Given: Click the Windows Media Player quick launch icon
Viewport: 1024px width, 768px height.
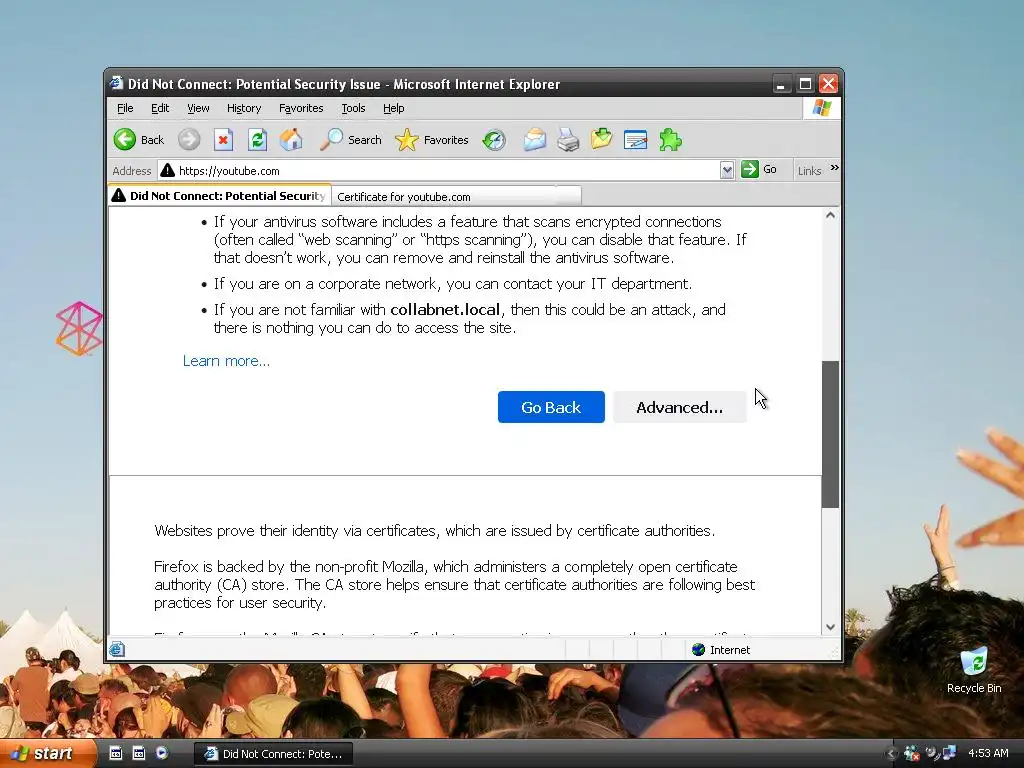Looking at the screenshot, I should coord(162,753).
